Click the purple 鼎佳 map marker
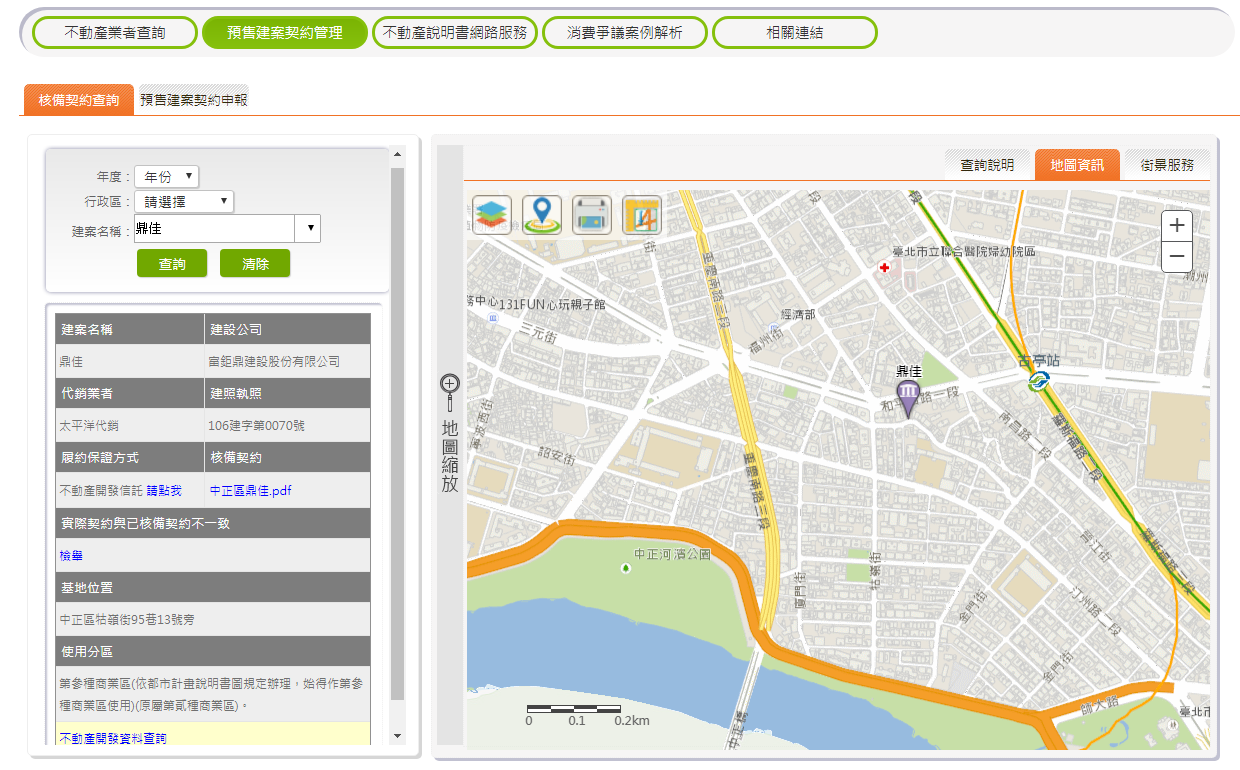This screenshot has height=770, width=1240. pyautogui.click(x=908, y=397)
